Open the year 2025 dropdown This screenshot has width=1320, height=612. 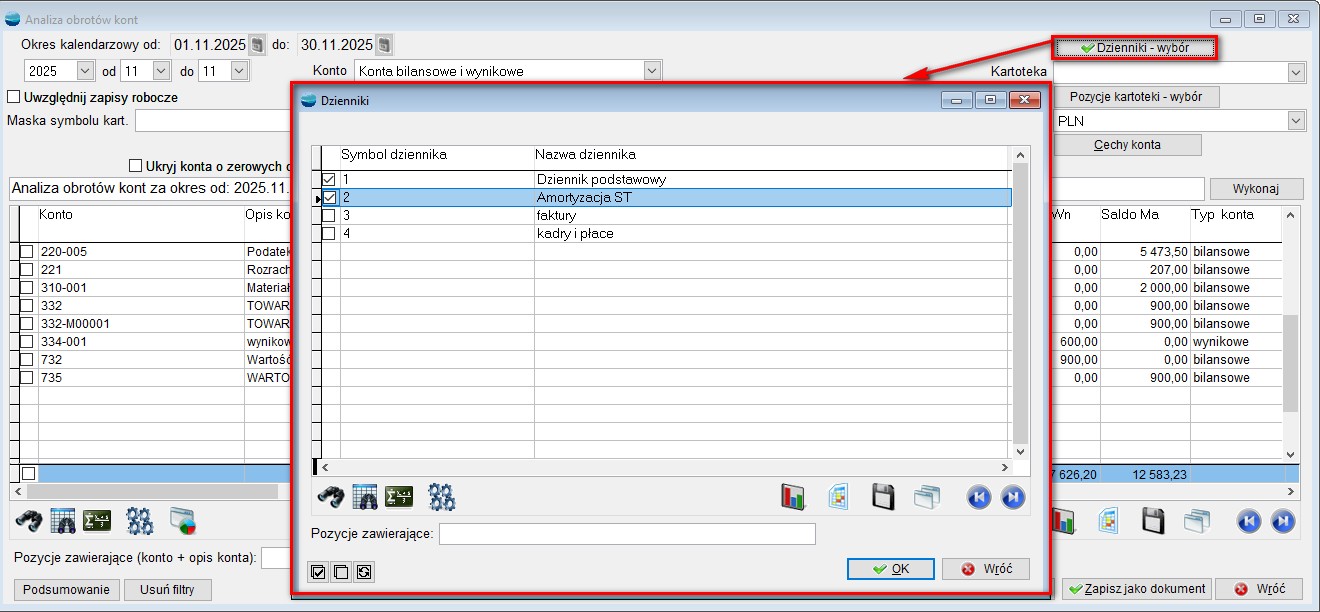pyautogui.click(x=84, y=71)
